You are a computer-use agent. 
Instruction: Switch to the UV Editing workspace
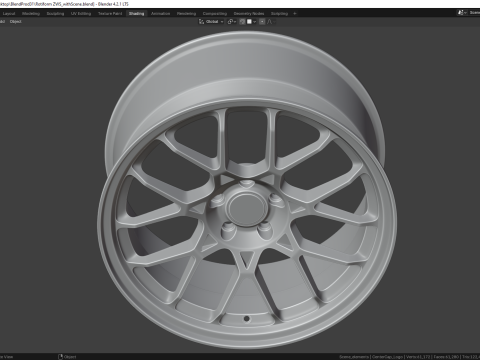81,14
